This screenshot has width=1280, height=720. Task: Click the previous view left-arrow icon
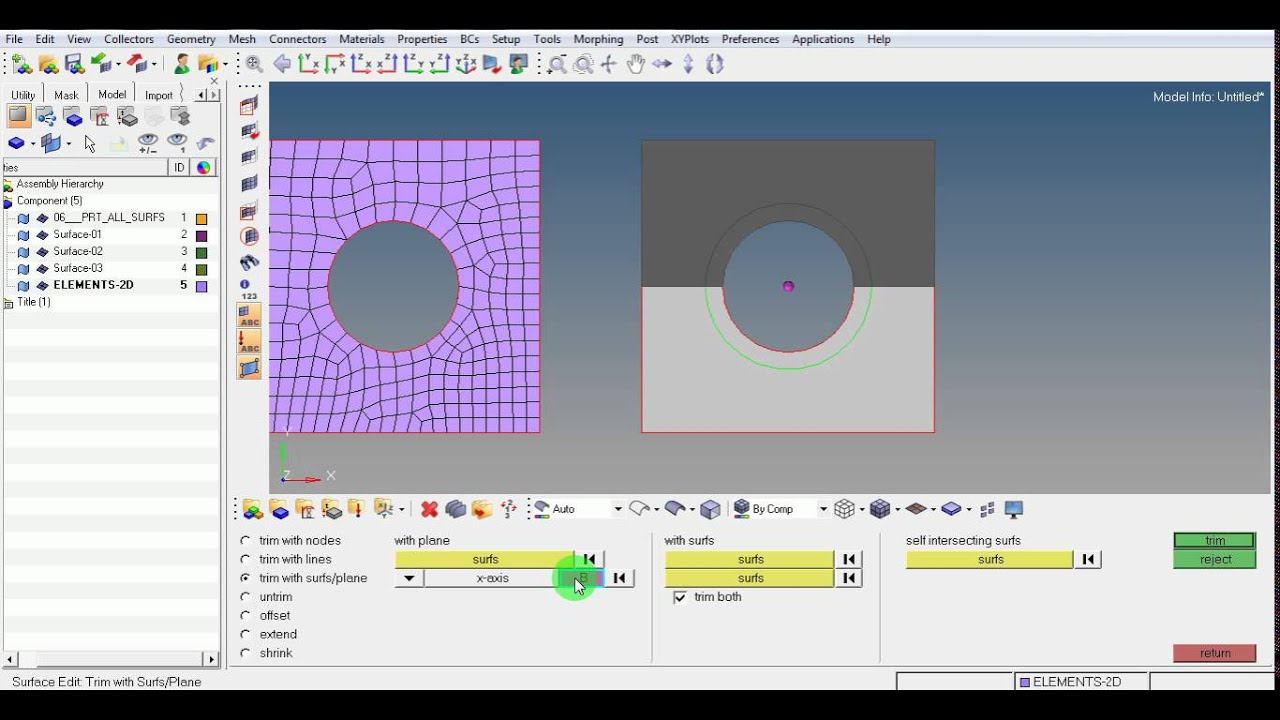pyautogui.click(x=282, y=64)
